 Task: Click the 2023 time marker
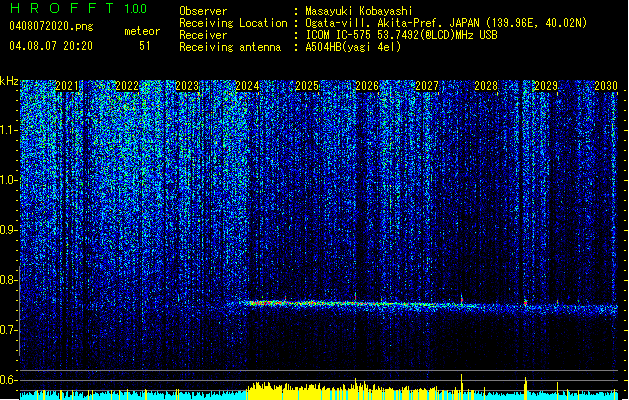187,86
